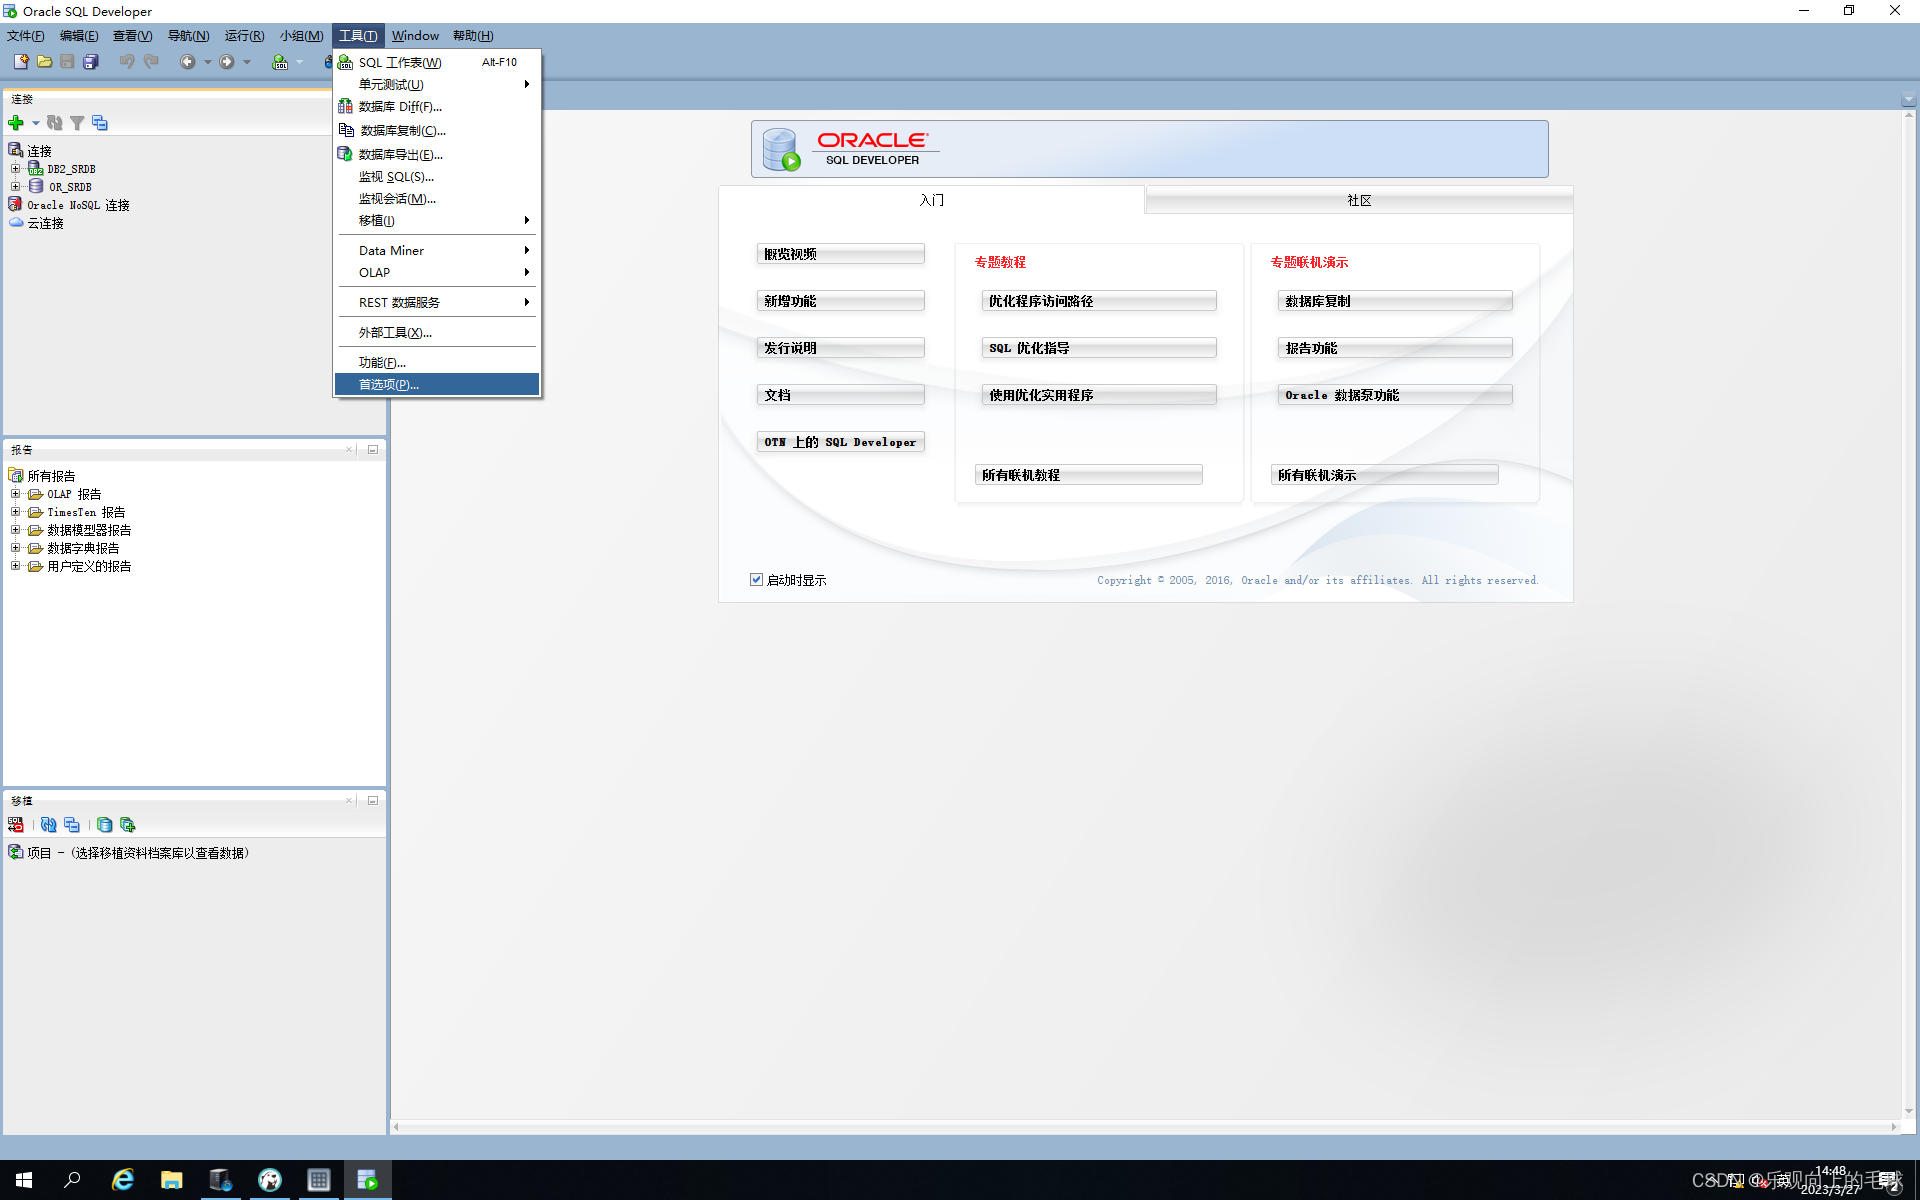Open the new connection dropdown arrow
This screenshot has height=1200, width=1920.
(x=35, y=123)
